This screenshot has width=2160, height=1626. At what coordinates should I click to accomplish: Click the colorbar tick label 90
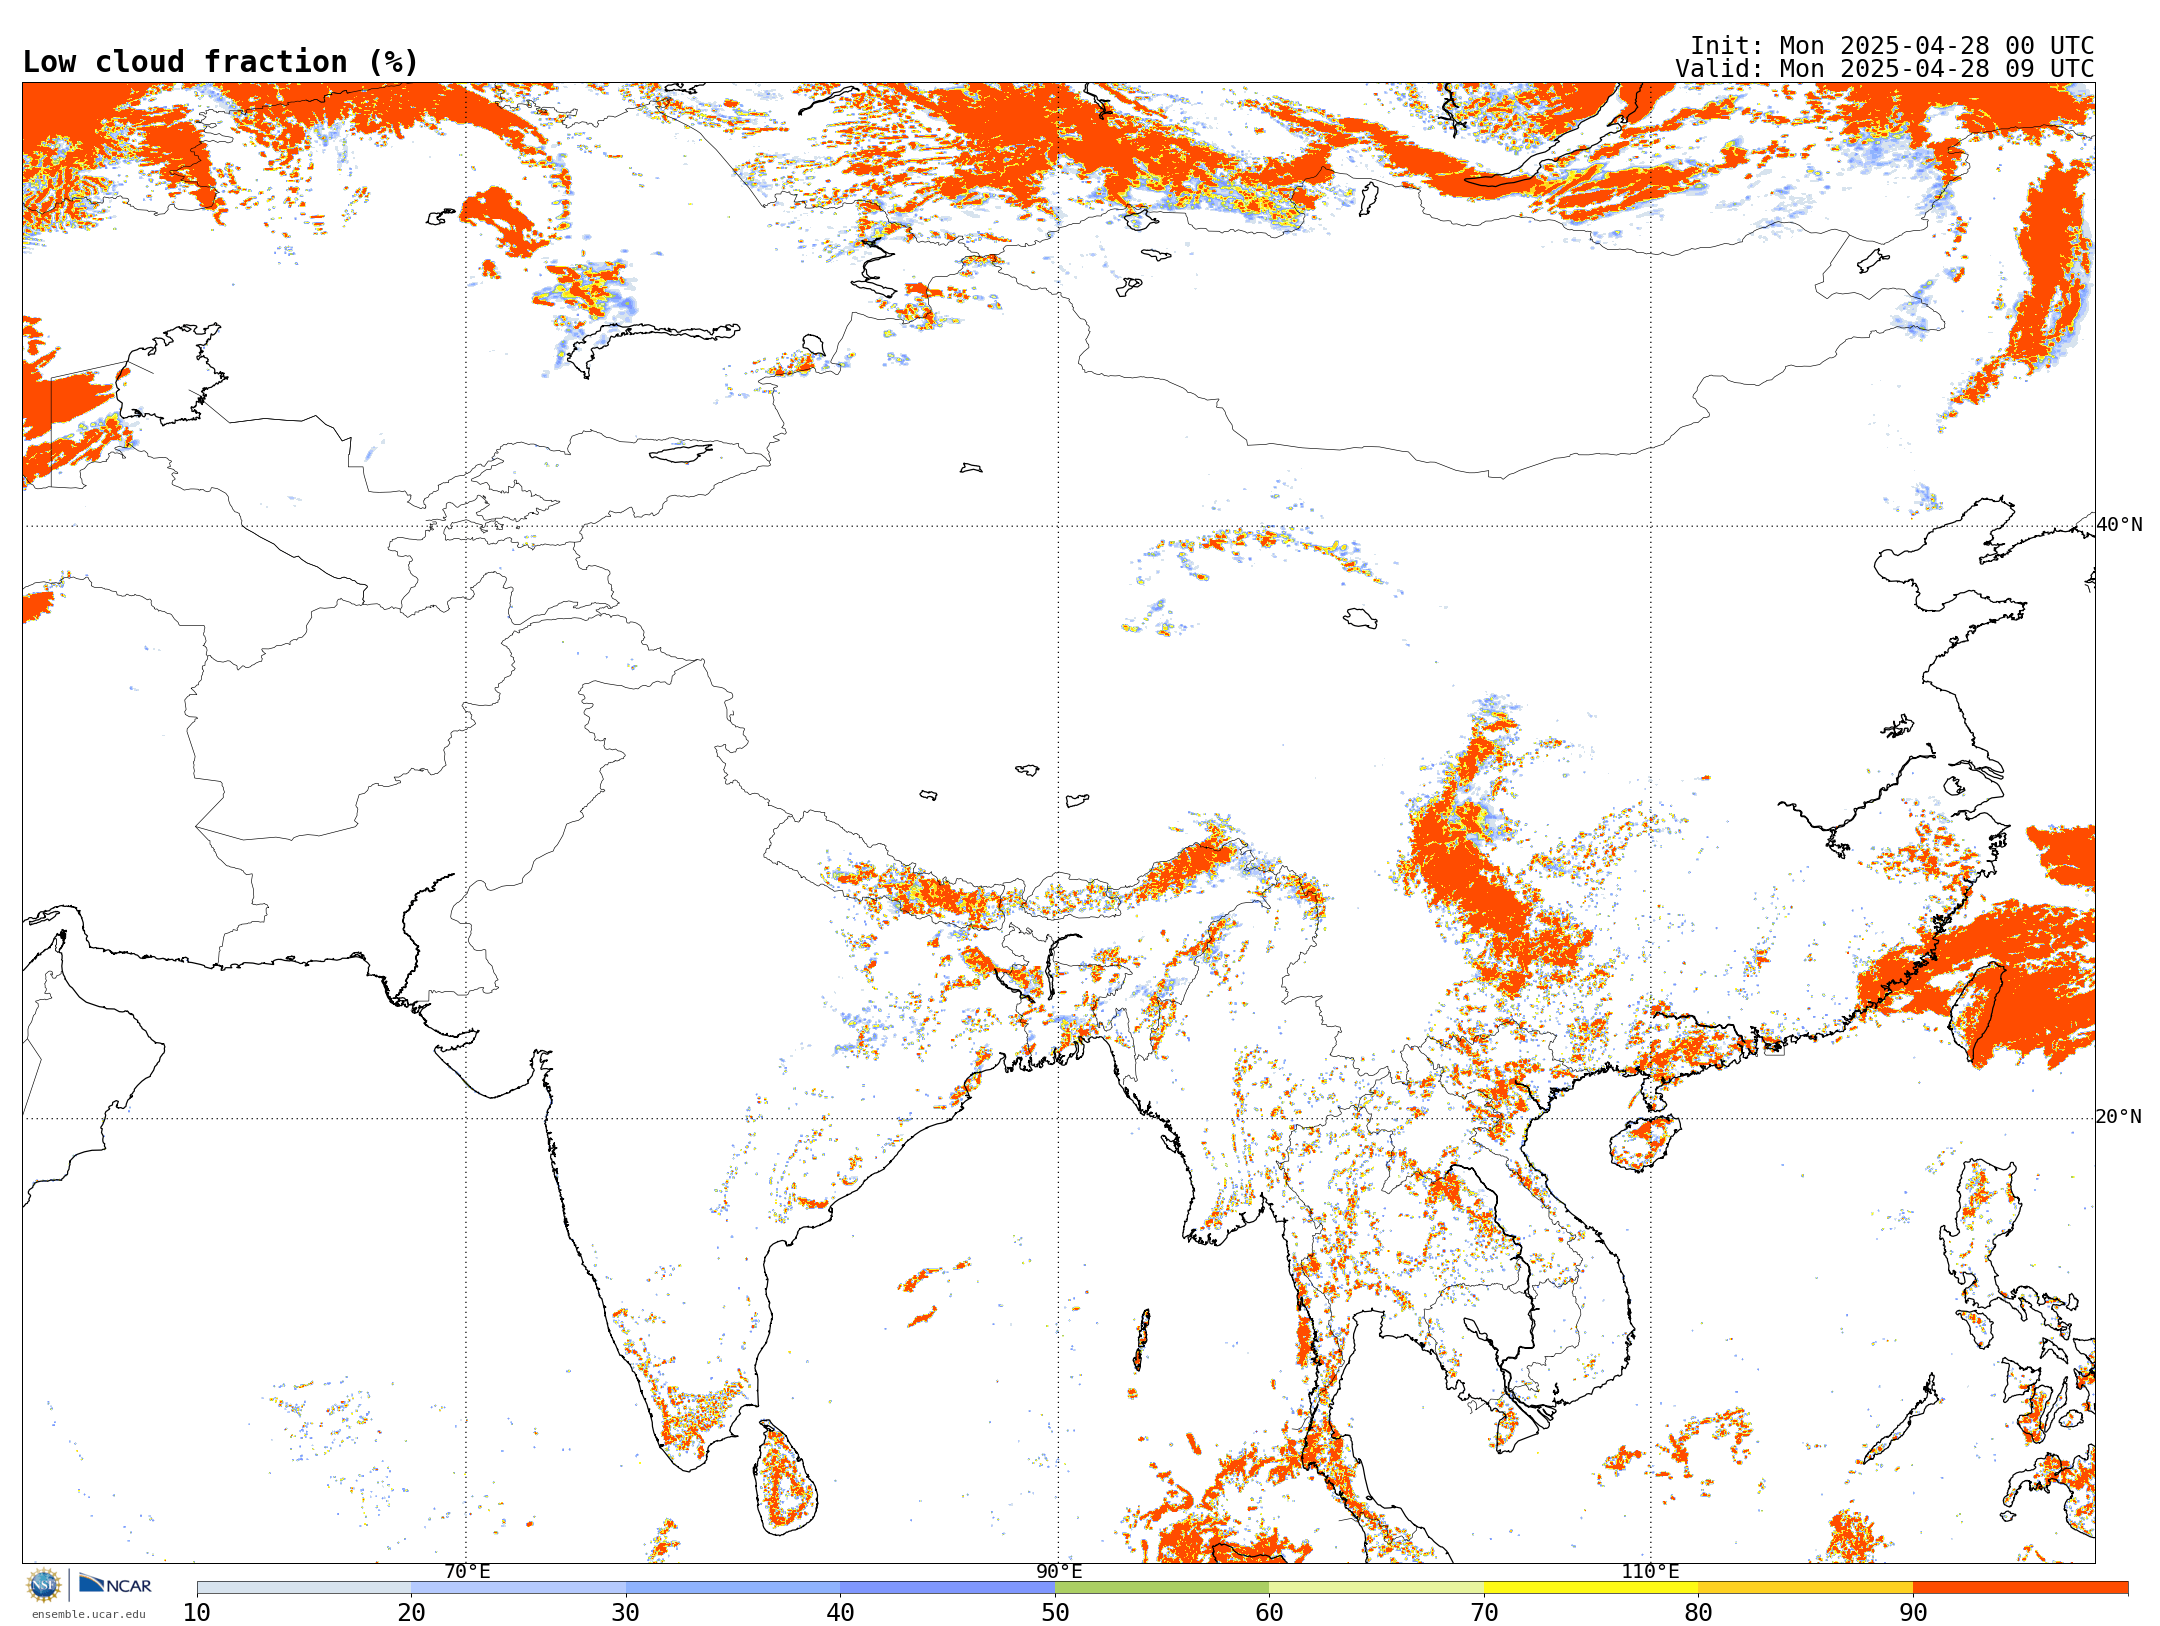pyautogui.click(x=1913, y=1612)
